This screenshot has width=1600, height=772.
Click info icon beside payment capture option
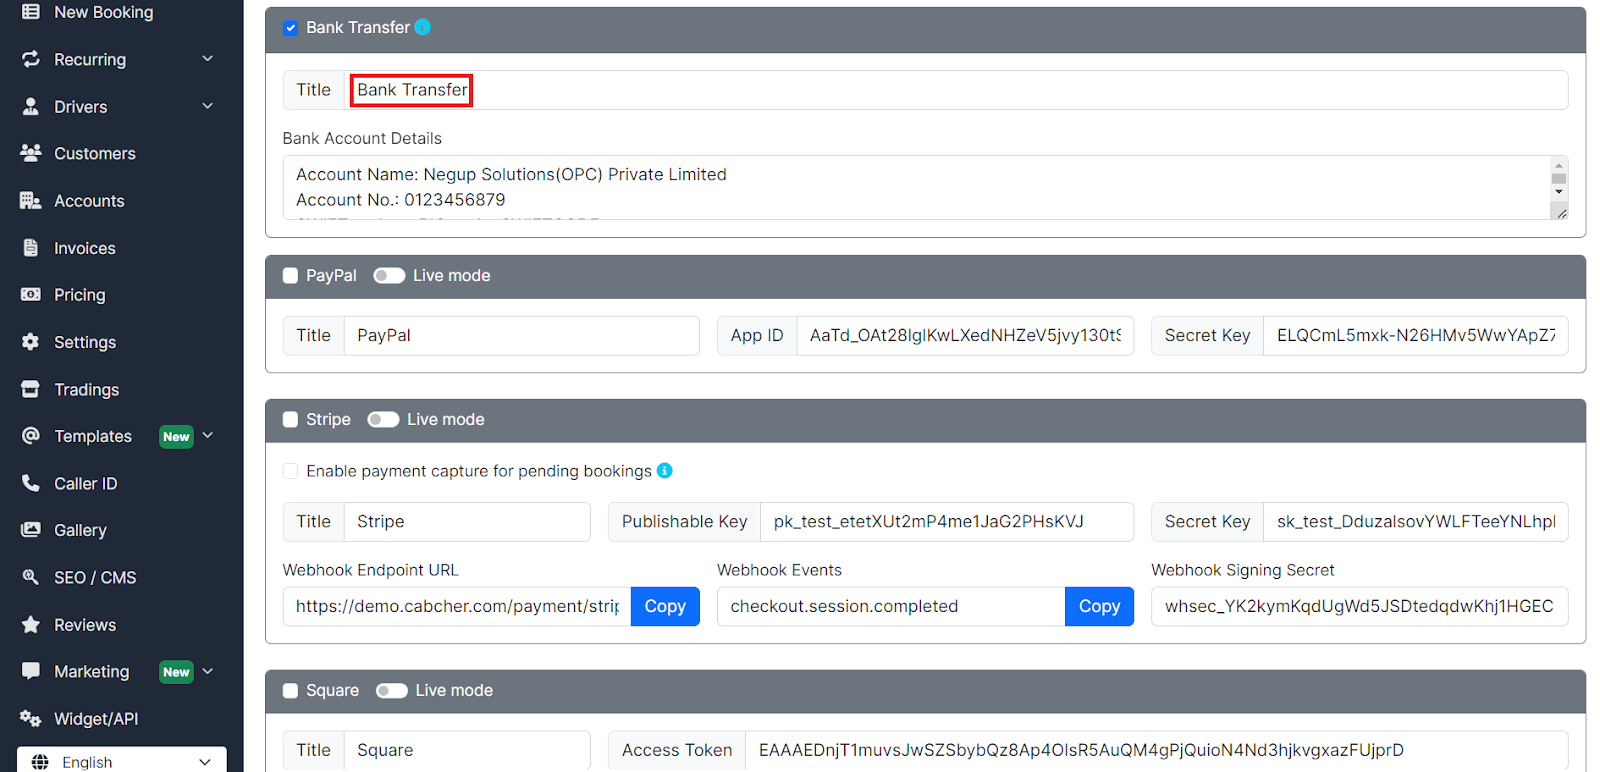(665, 470)
